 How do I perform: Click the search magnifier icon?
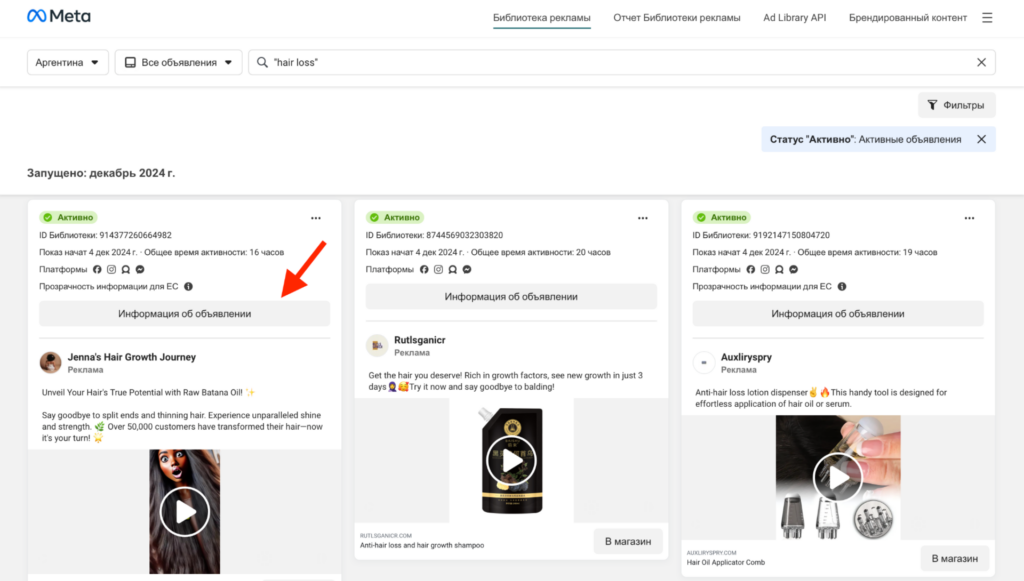(262, 62)
